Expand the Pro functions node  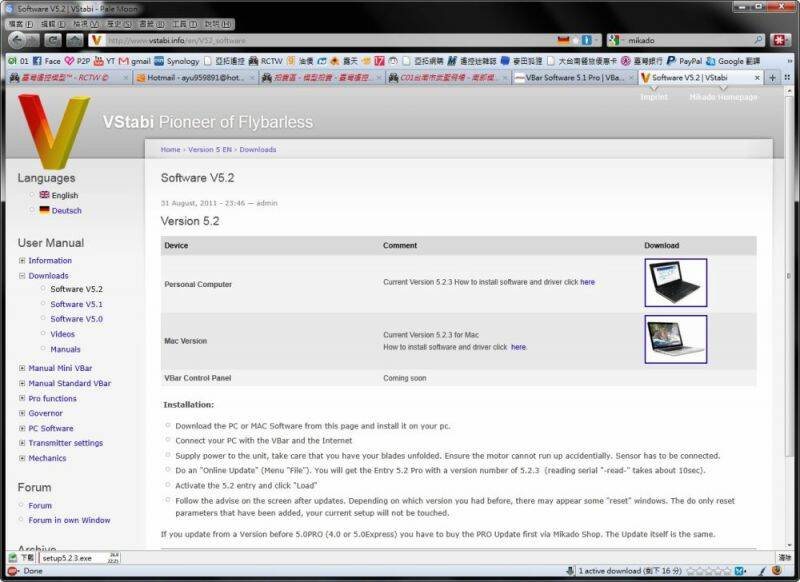tap(22, 398)
